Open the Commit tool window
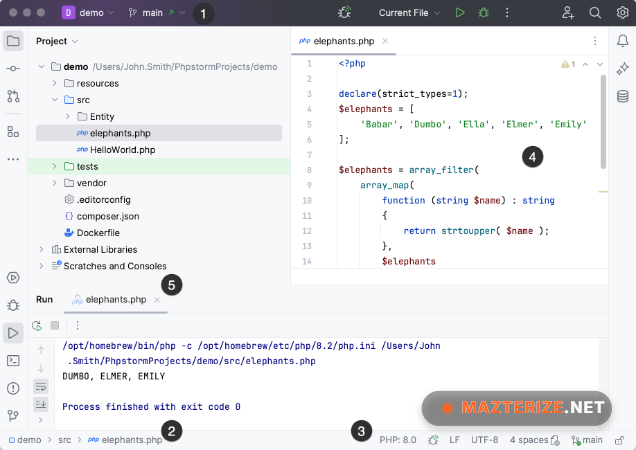636x450 pixels. 13,69
